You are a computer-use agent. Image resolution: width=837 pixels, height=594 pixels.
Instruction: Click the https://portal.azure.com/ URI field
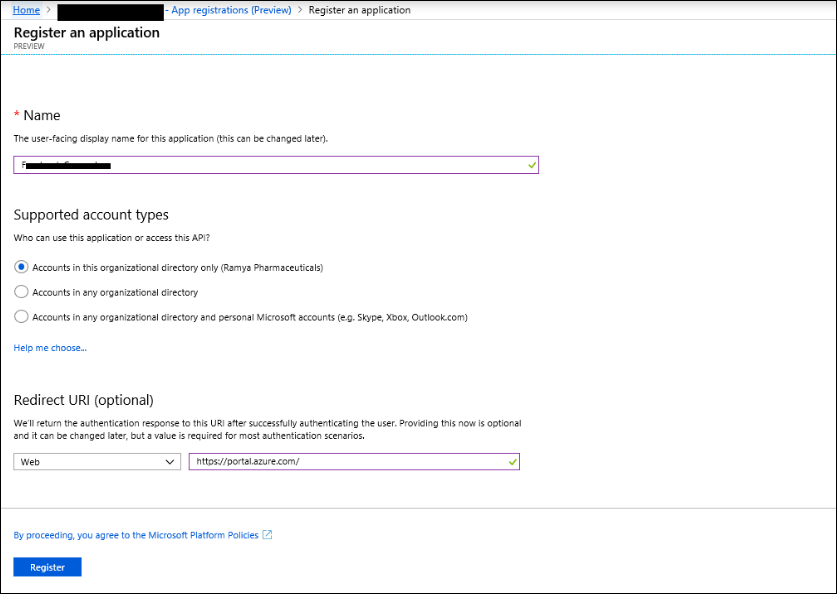[x=350, y=461]
